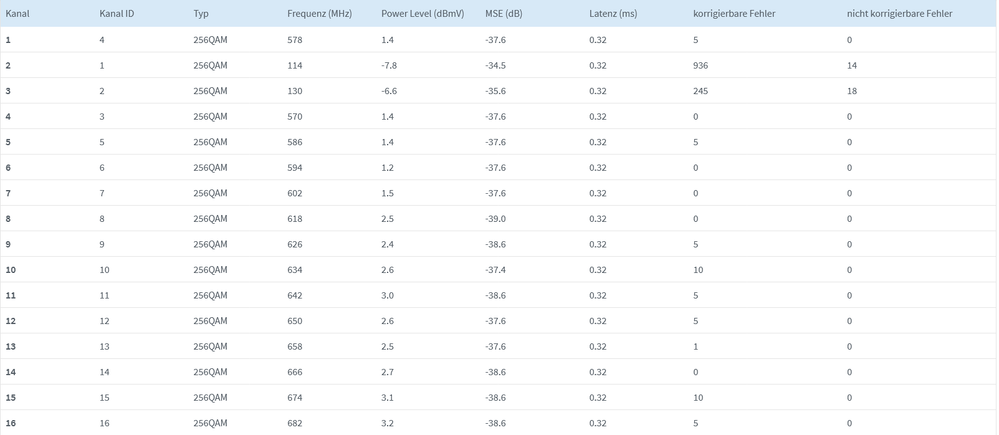
Task: Click the Kanal ID column header
Action: coord(117,14)
